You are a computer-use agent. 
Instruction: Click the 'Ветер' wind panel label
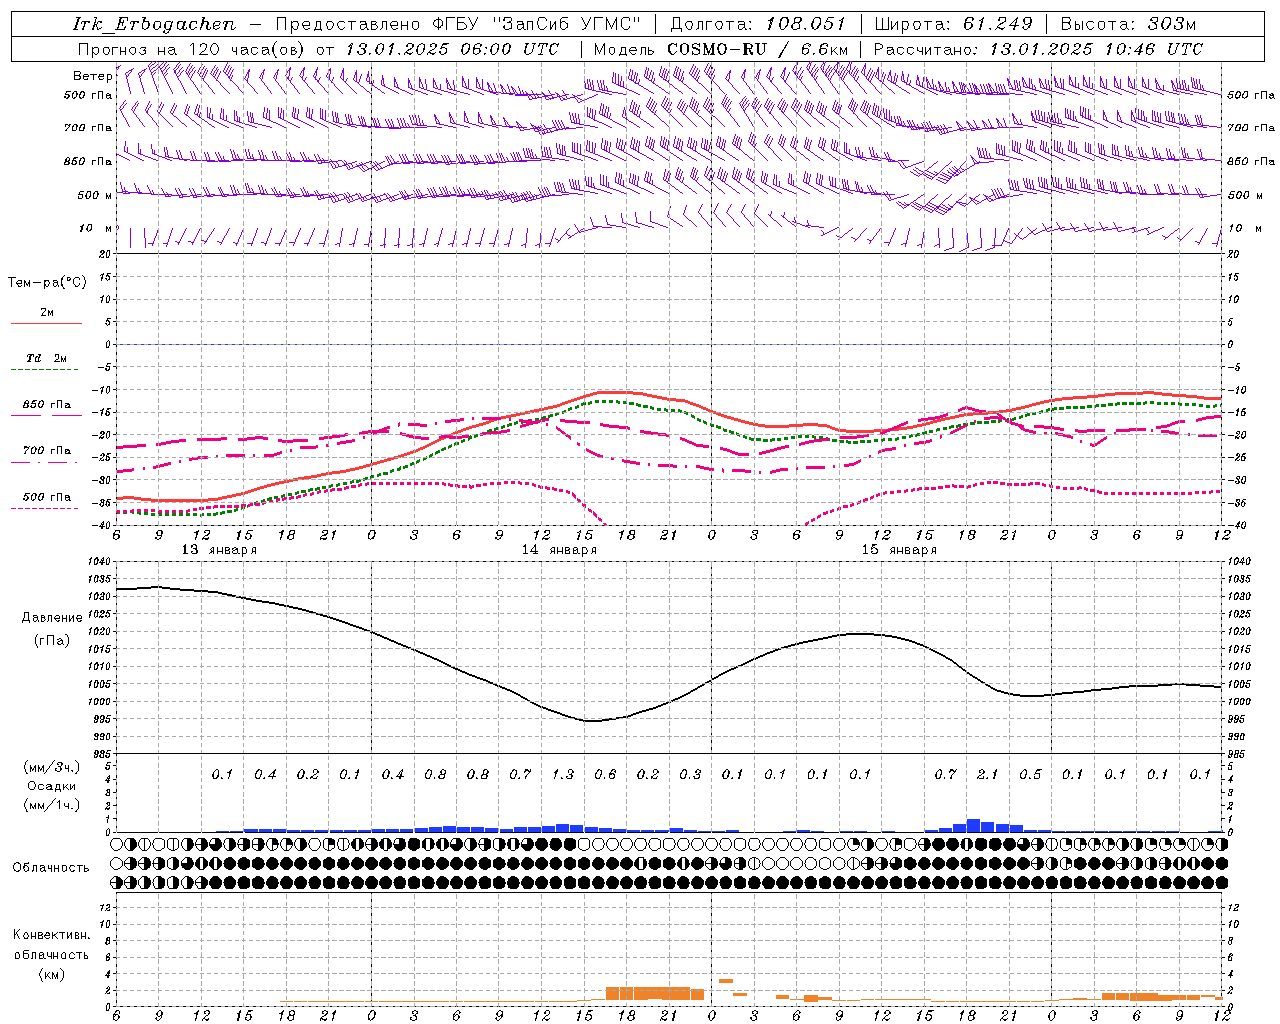pyautogui.click(x=92, y=76)
